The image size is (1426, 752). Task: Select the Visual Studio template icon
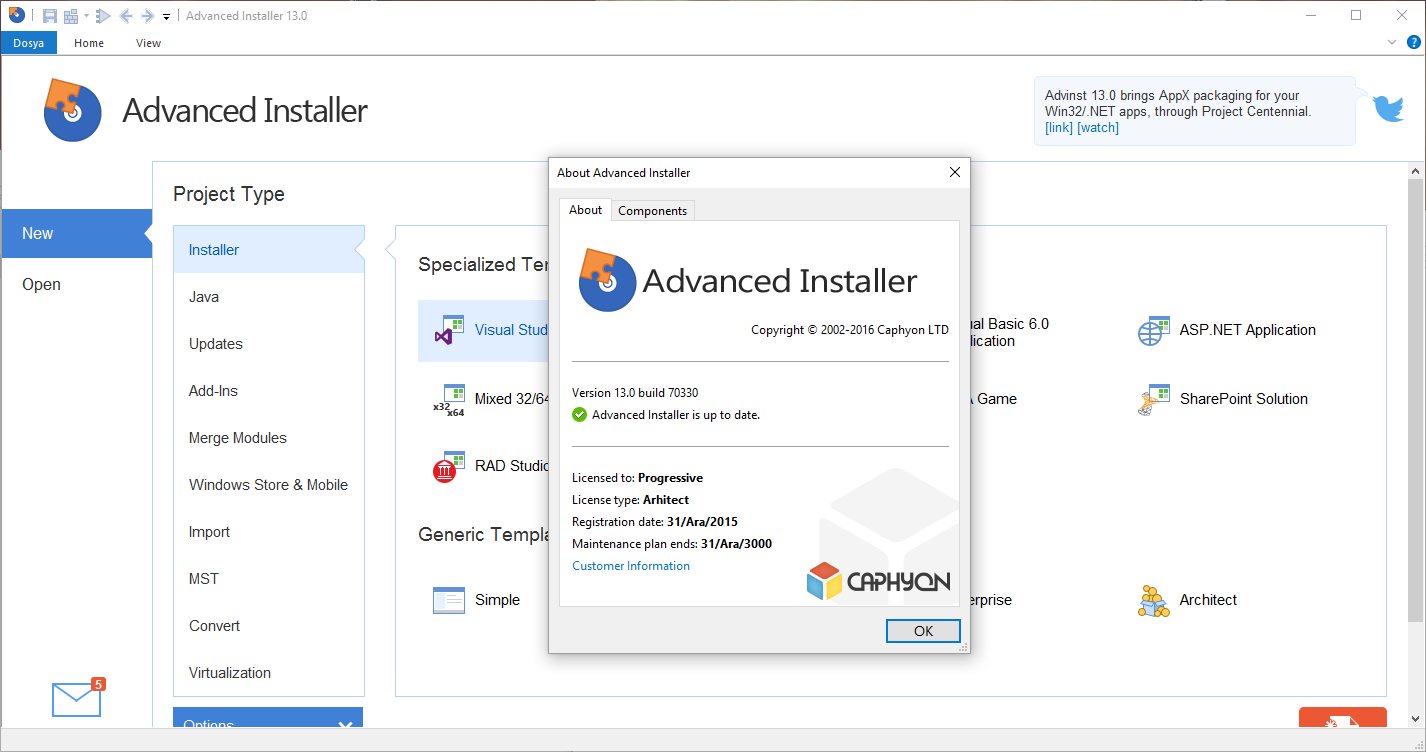coord(449,330)
